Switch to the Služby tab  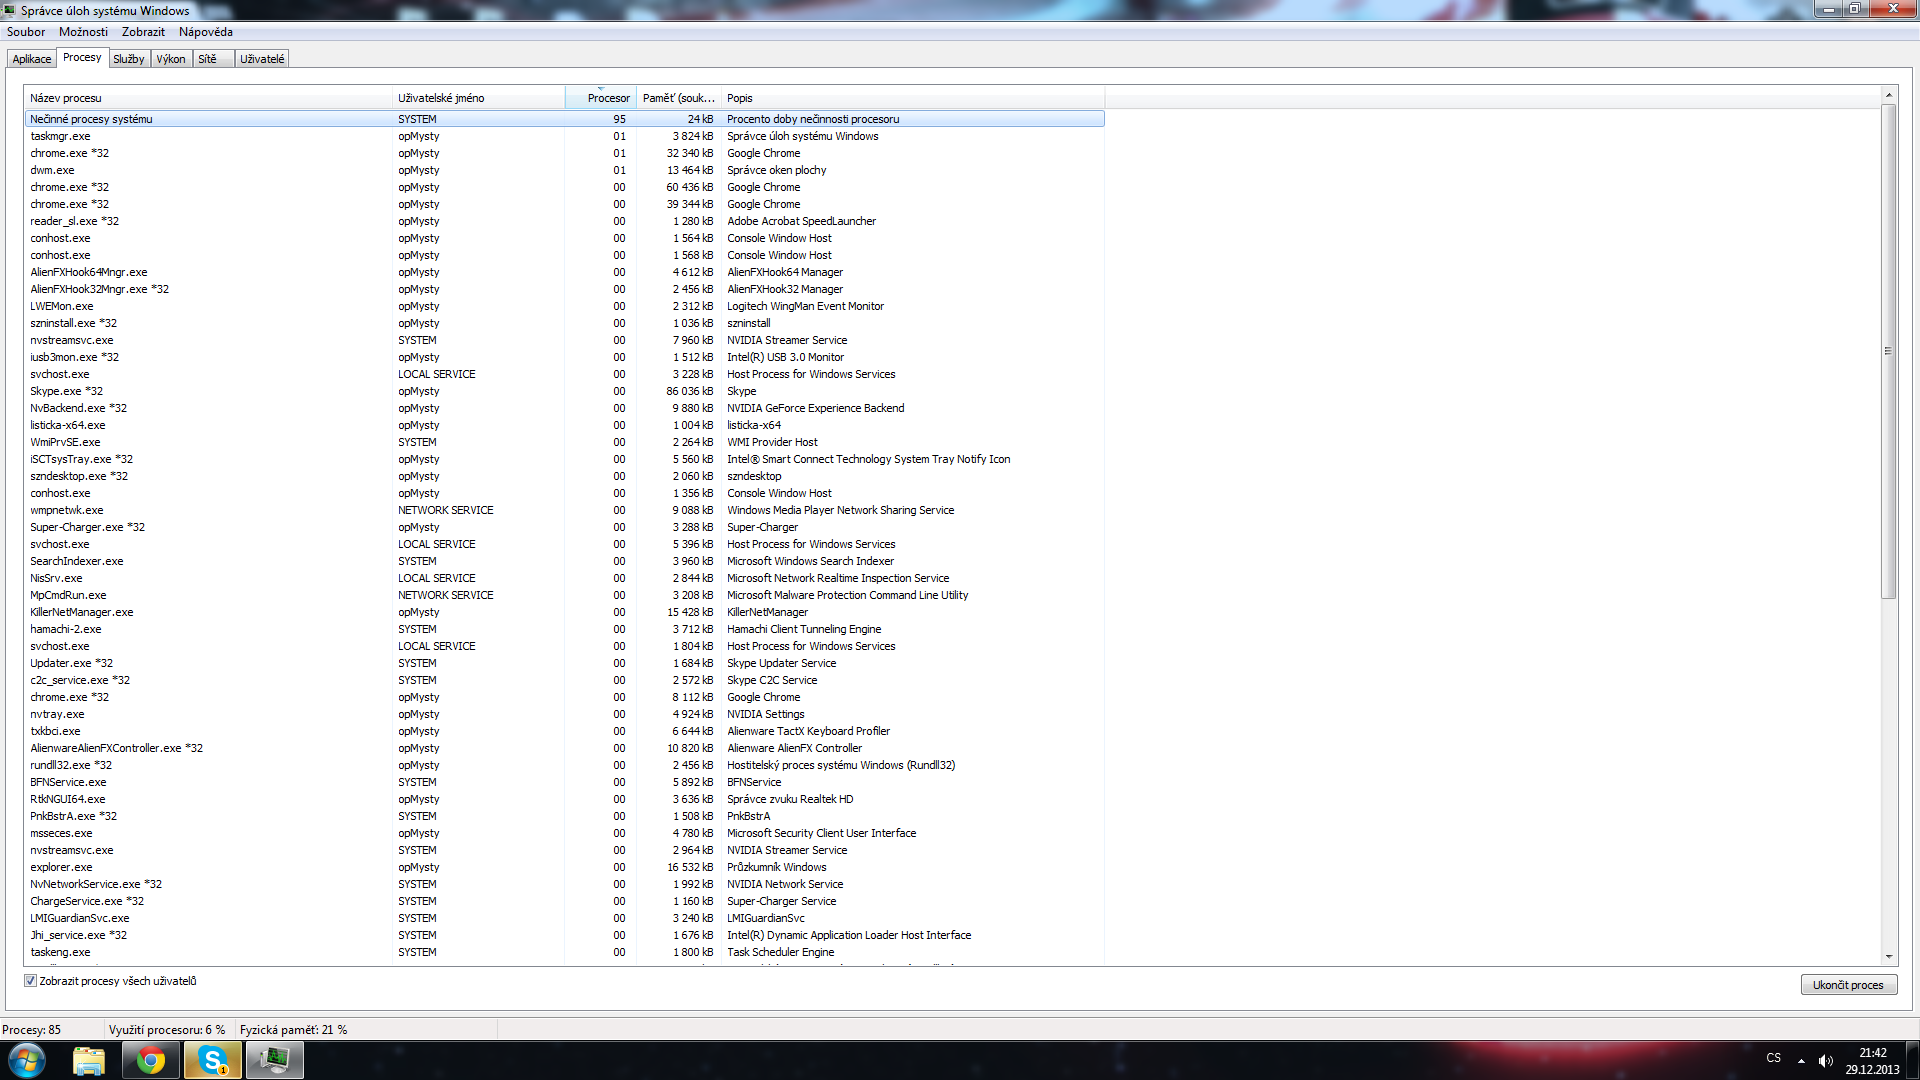(129, 59)
